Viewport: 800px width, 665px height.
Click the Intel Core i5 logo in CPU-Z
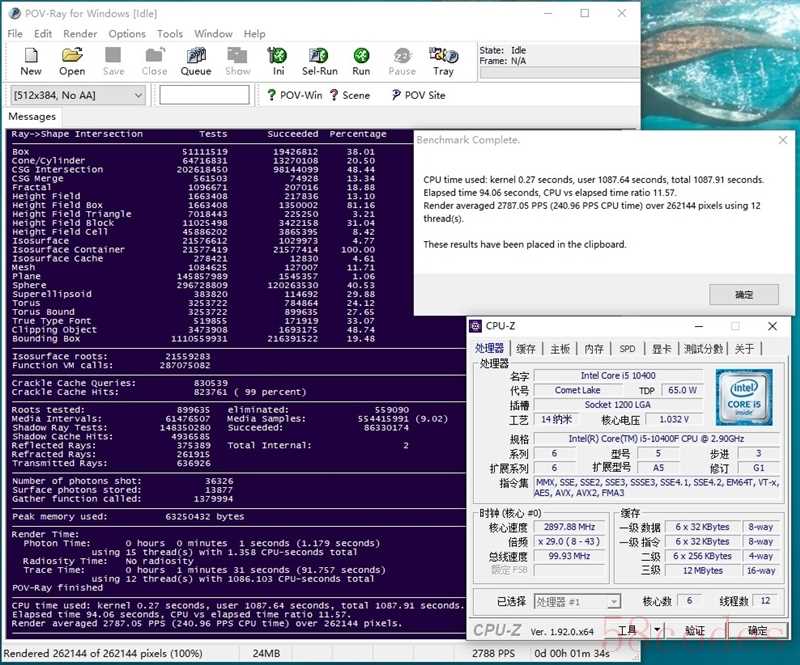[744, 398]
